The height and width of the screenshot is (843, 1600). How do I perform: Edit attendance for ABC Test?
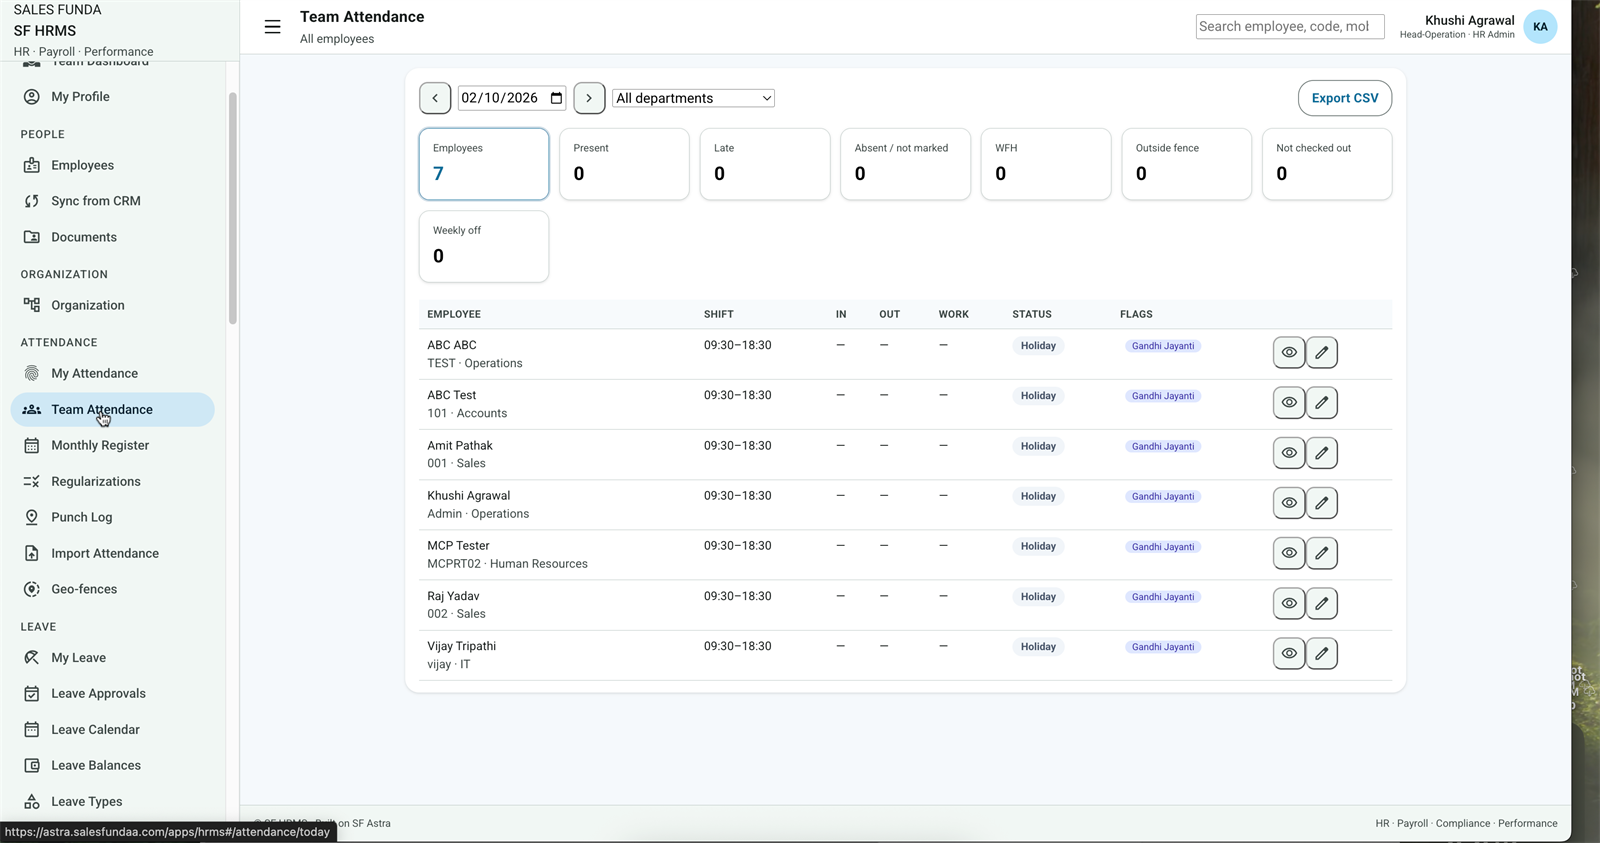pos(1321,402)
